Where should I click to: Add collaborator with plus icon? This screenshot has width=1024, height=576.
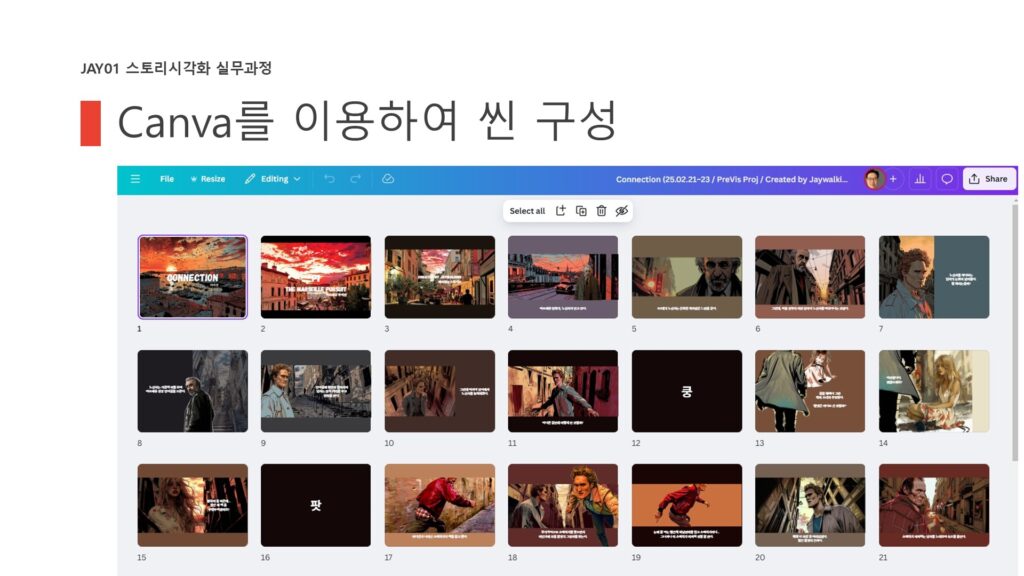coord(893,179)
